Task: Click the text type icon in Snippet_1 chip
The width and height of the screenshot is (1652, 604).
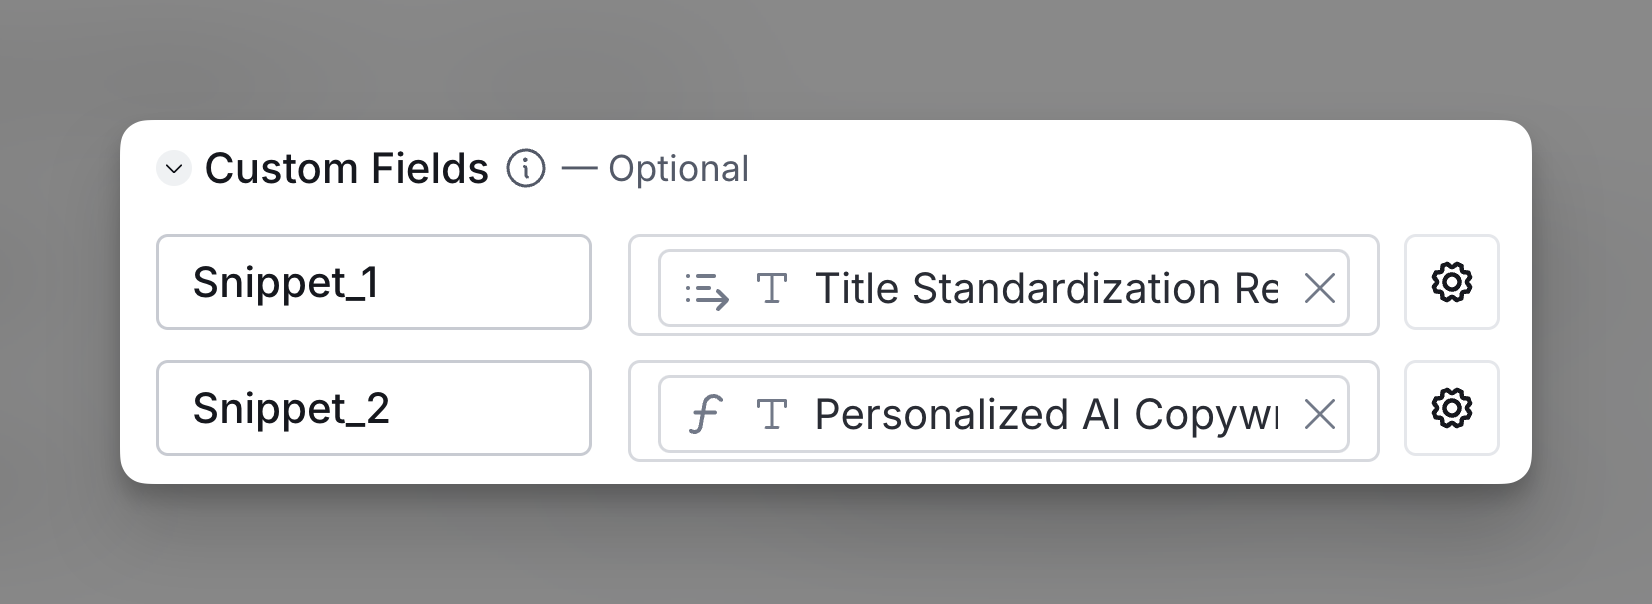Action: coord(772,289)
